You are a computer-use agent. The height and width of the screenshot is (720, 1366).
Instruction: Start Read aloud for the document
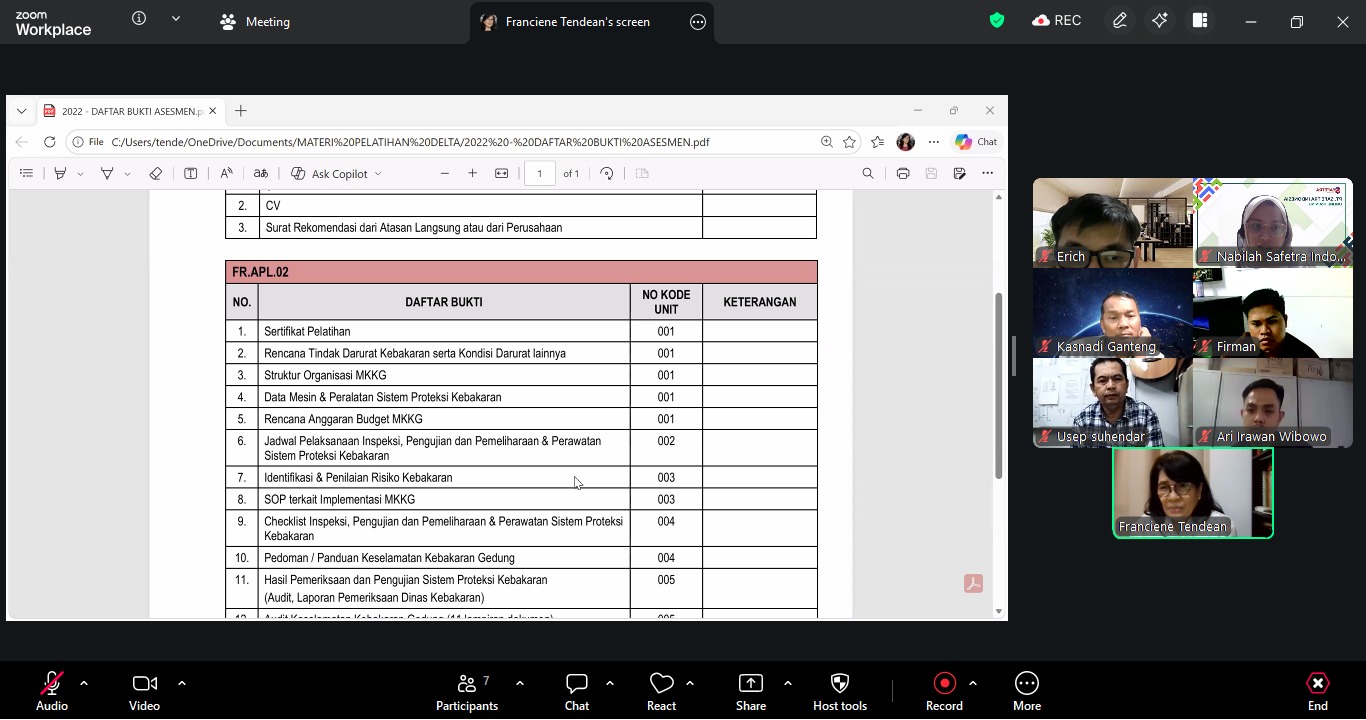tap(226, 173)
